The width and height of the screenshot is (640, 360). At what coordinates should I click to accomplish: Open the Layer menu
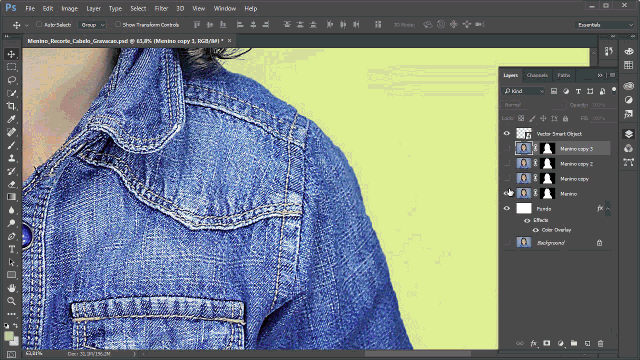point(93,9)
